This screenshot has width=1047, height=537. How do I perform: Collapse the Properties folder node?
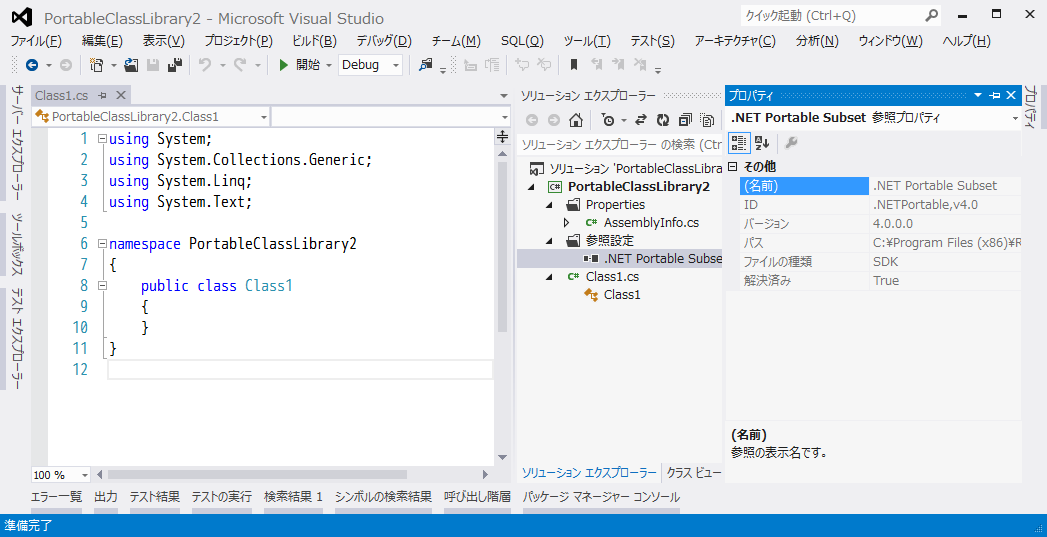coord(549,205)
